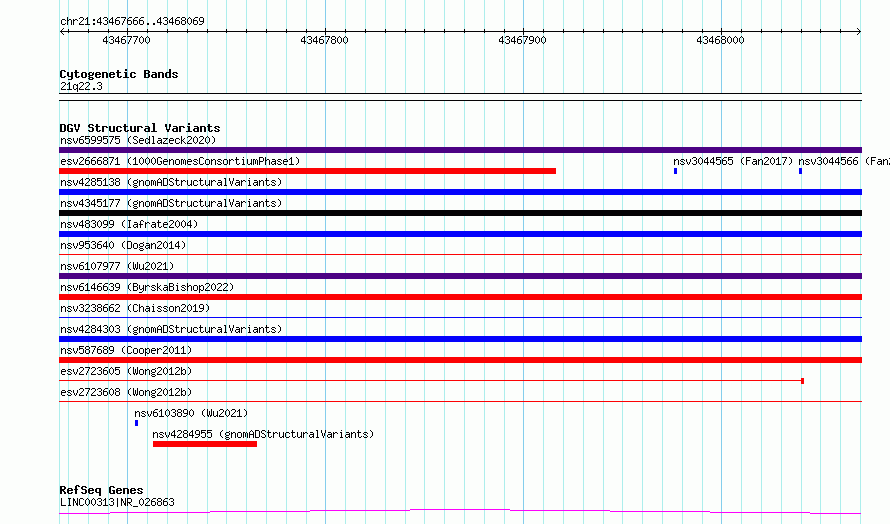Open nsv6107977 (Wu2021) label

click(x=117, y=266)
